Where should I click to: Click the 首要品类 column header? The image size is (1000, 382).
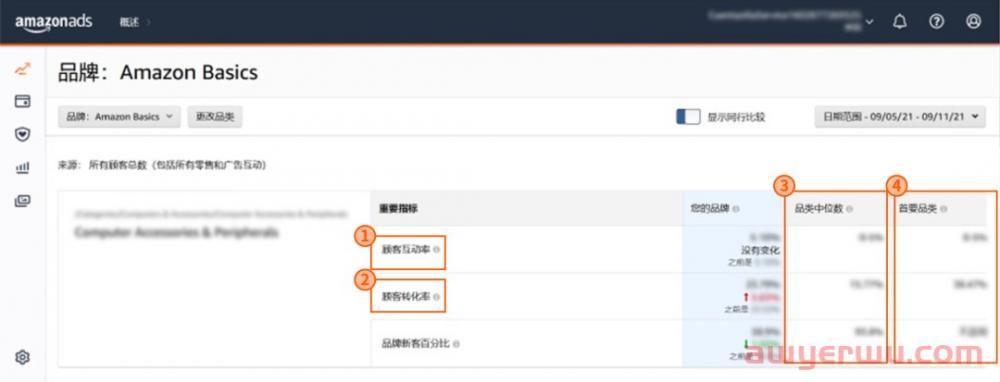[x=918, y=209]
